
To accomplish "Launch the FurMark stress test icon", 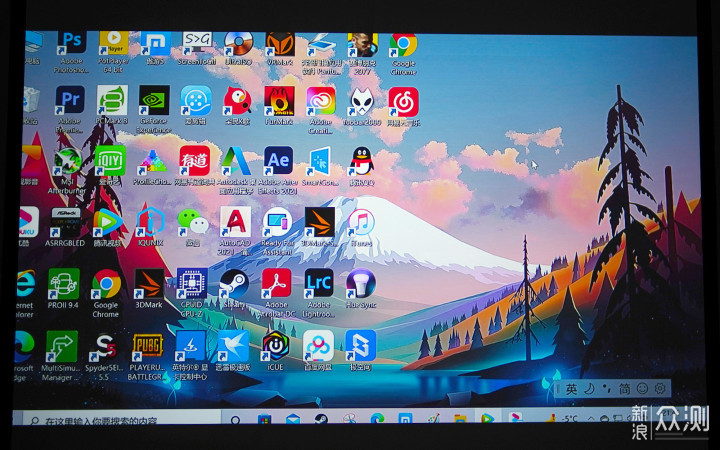I will [279, 101].
